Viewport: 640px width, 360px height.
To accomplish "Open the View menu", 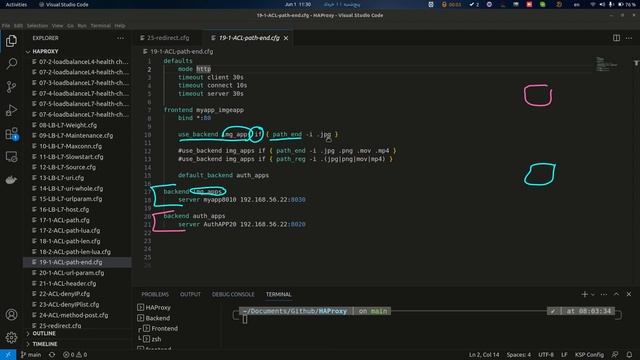I will click(x=57, y=25).
